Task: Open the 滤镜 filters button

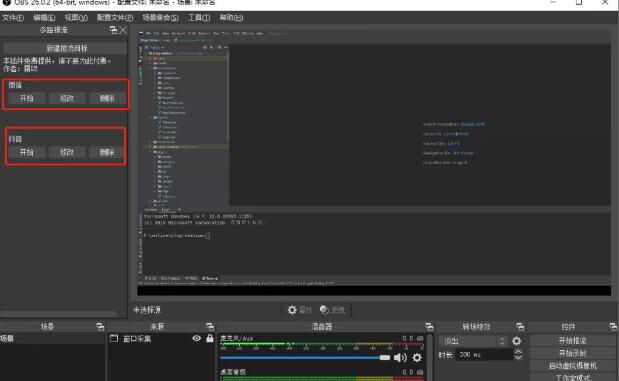Action: click(x=333, y=310)
